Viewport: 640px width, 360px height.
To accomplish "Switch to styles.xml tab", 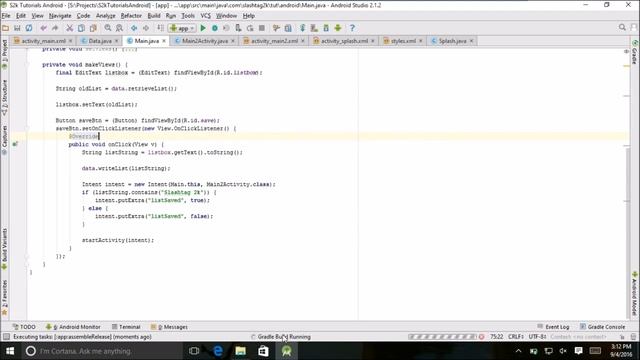I will pyautogui.click(x=403, y=41).
